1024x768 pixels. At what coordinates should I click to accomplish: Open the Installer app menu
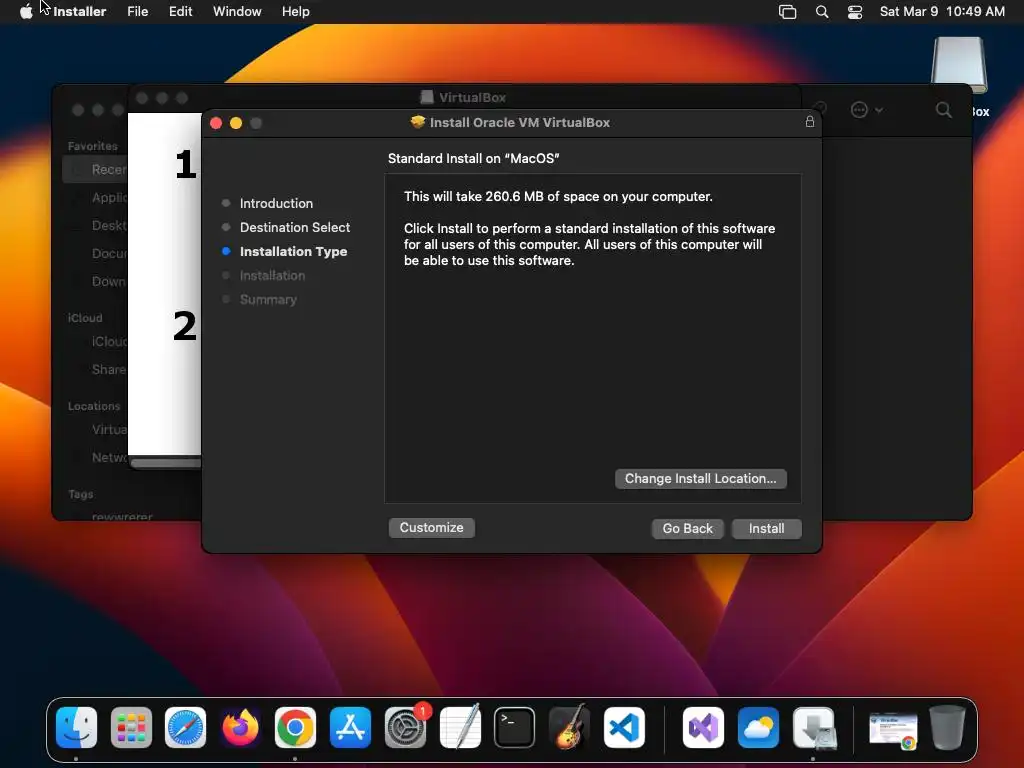coord(80,12)
